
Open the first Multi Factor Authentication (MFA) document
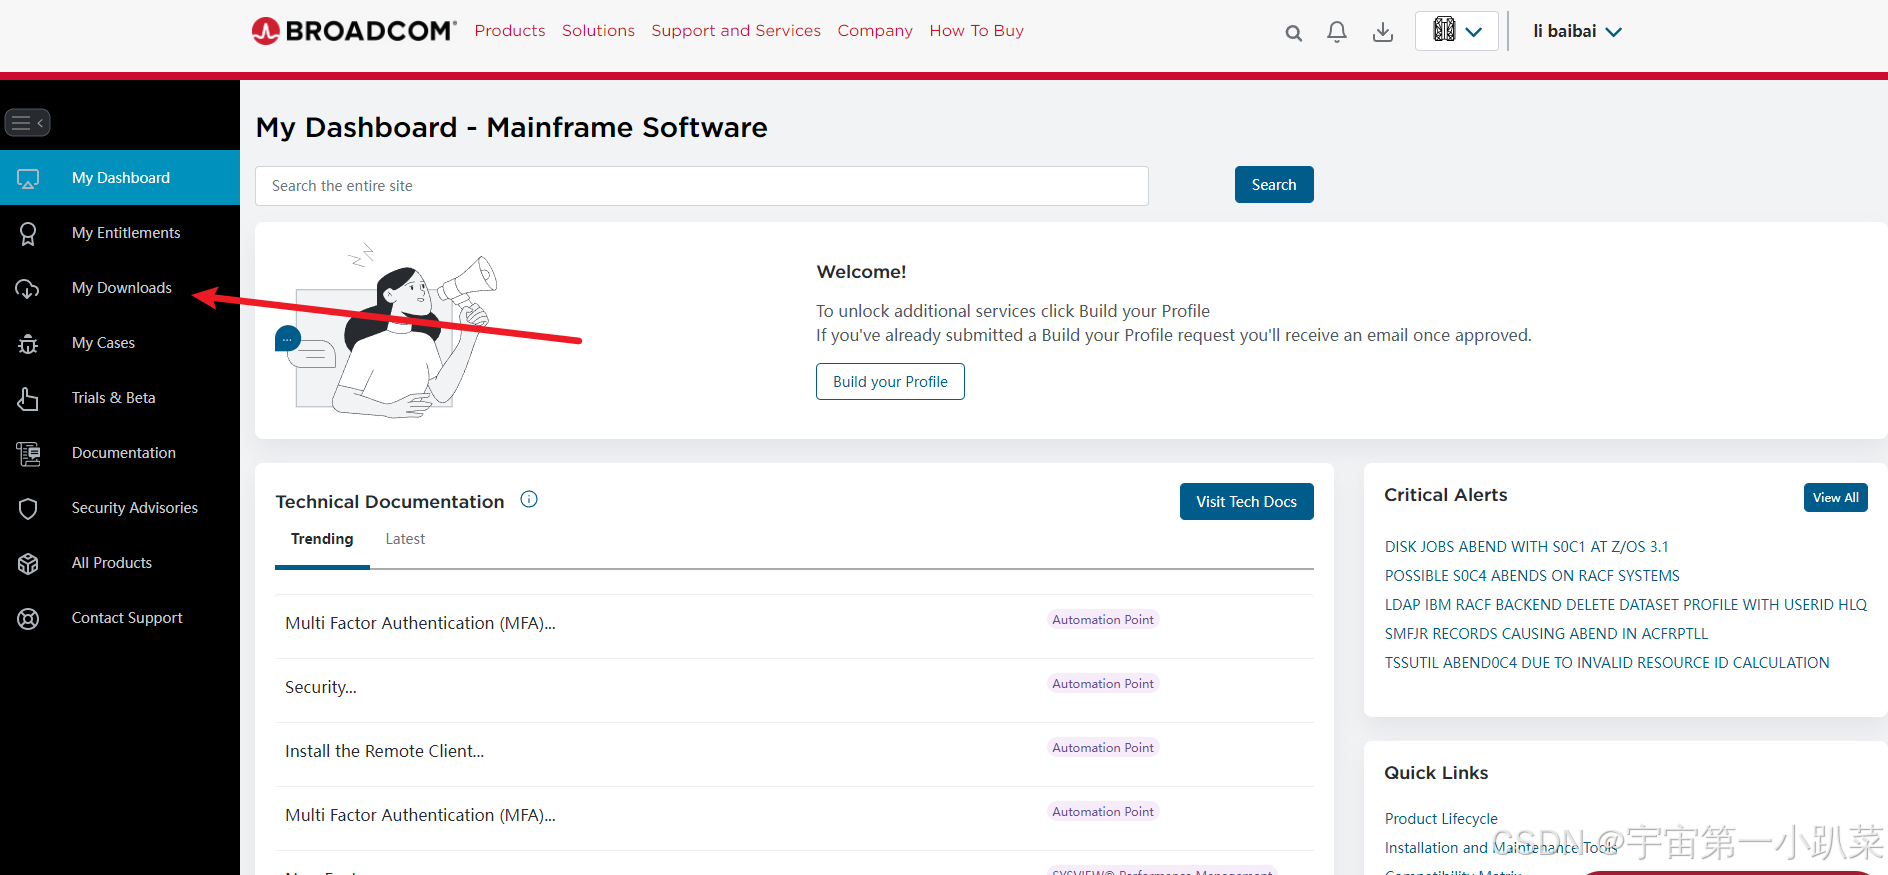point(420,623)
